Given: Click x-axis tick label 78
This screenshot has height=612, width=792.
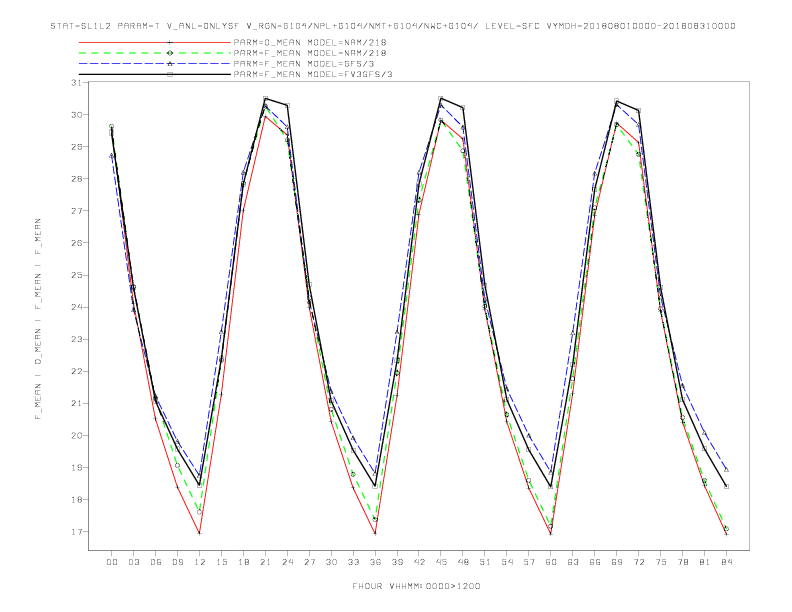Looking at the screenshot, I should click(683, 562).
